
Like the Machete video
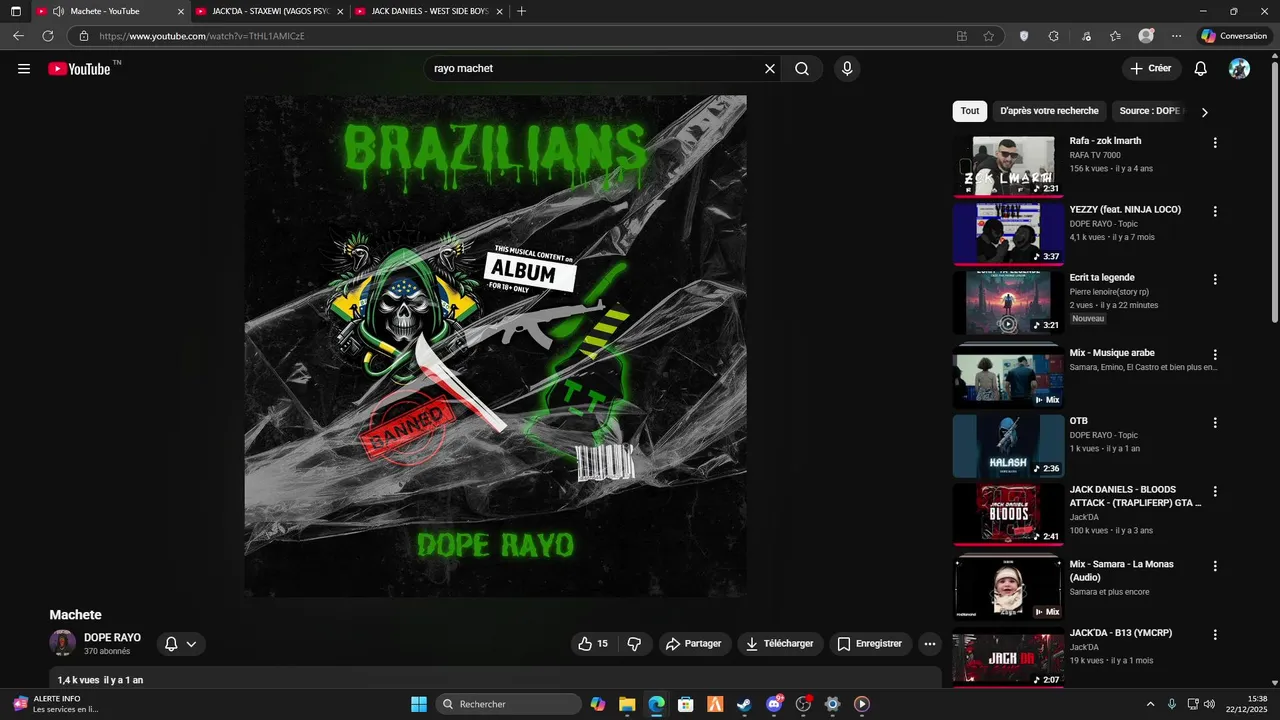tap(593, 644)
